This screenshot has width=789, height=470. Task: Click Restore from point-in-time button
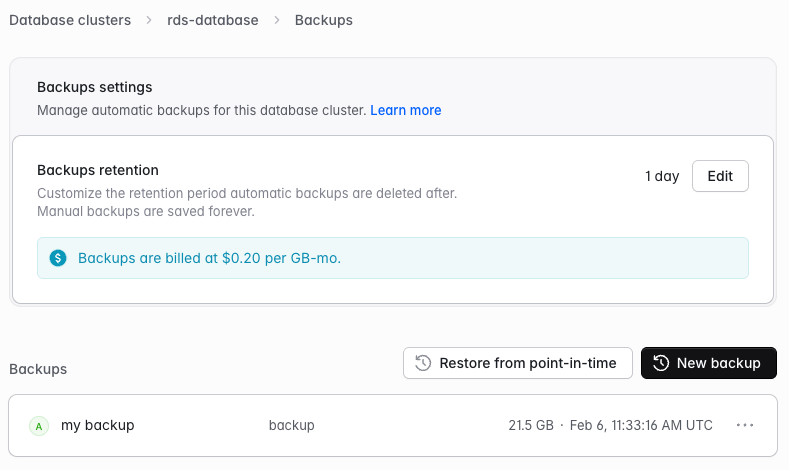click(518, 363)
